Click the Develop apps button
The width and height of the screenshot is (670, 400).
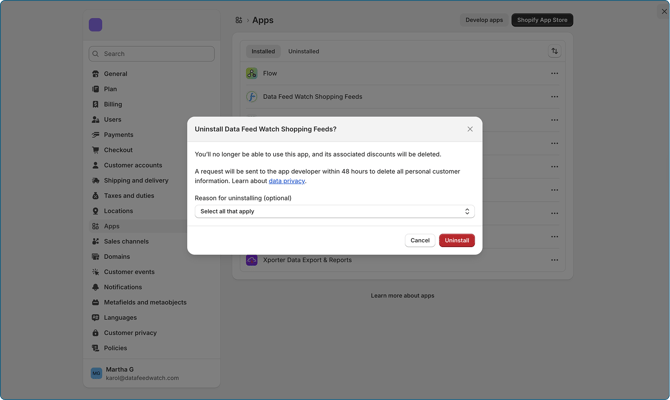tap(484, 20)
